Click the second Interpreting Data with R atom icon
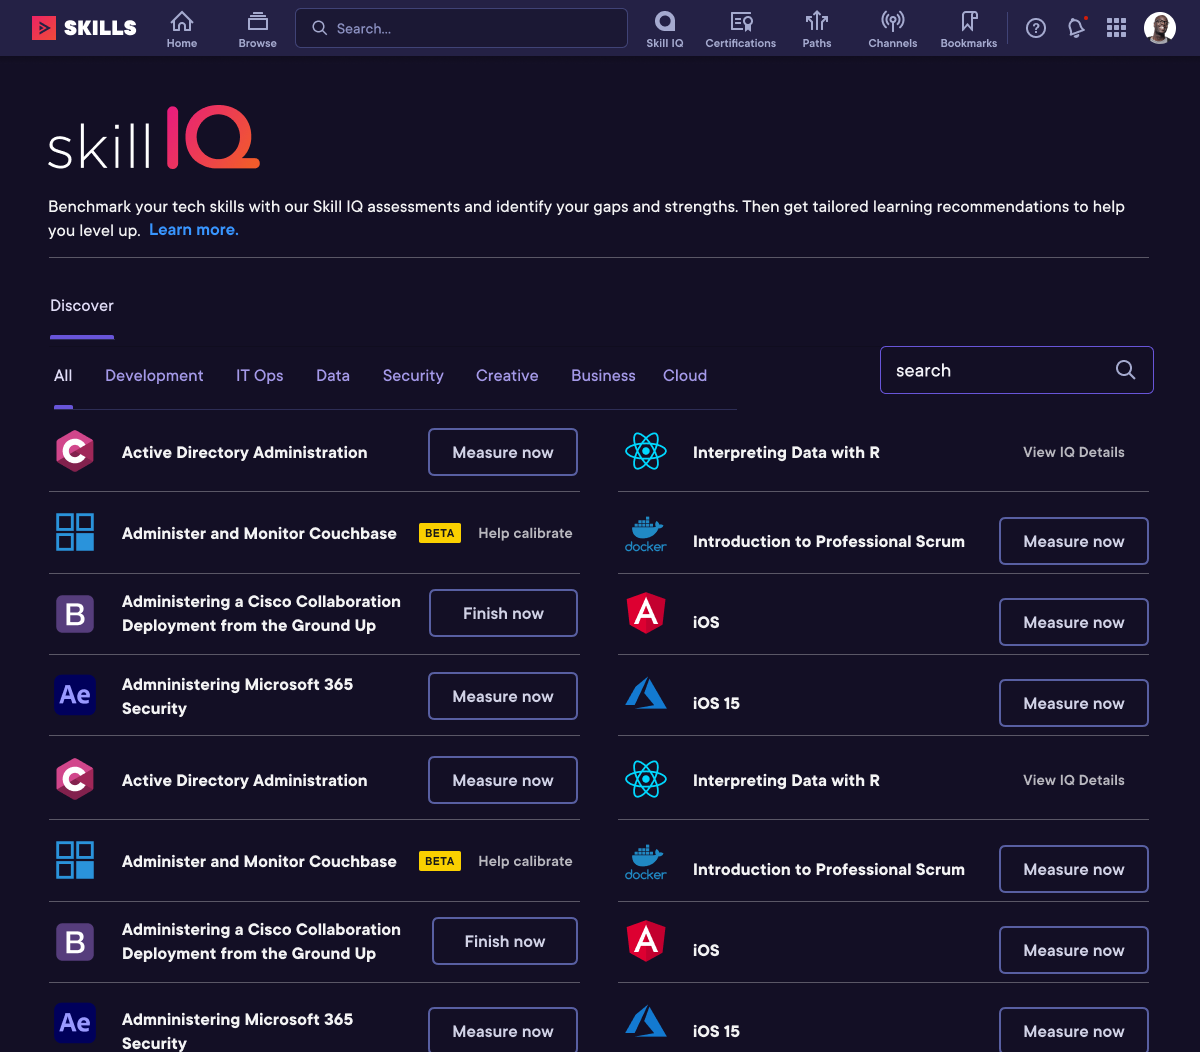Screen dimensions: 1200x1052 (646, 780)
